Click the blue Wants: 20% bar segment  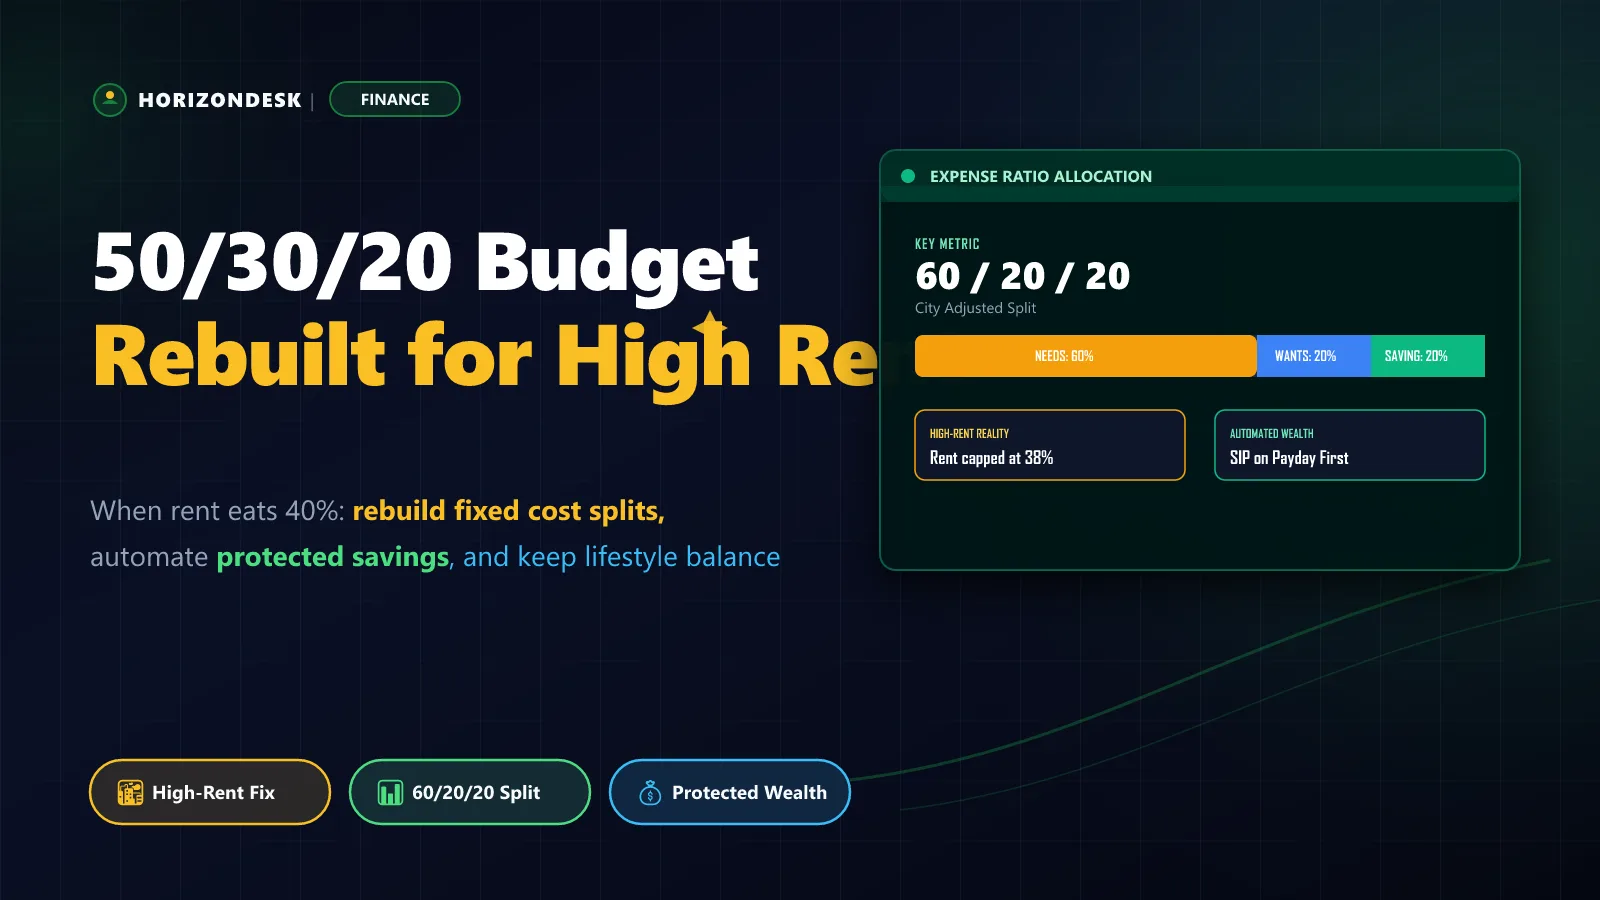point(1314,356)
